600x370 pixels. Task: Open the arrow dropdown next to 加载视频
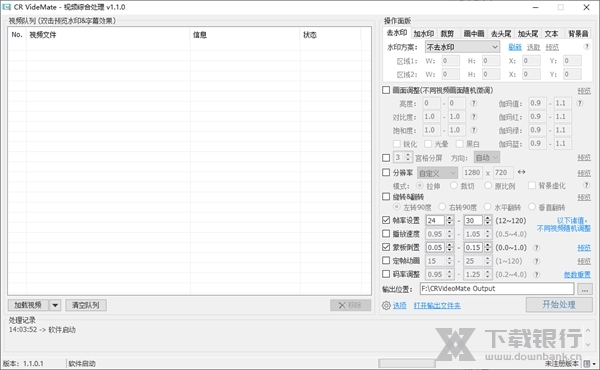pos(55,305)
